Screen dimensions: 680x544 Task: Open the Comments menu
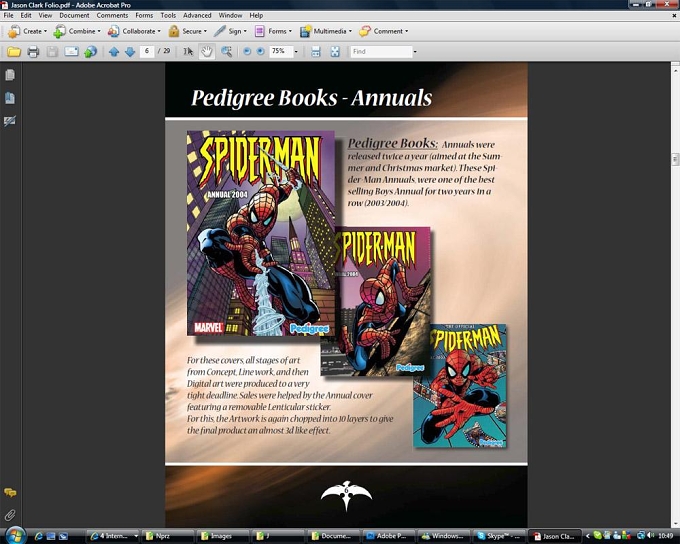(112, 15)
